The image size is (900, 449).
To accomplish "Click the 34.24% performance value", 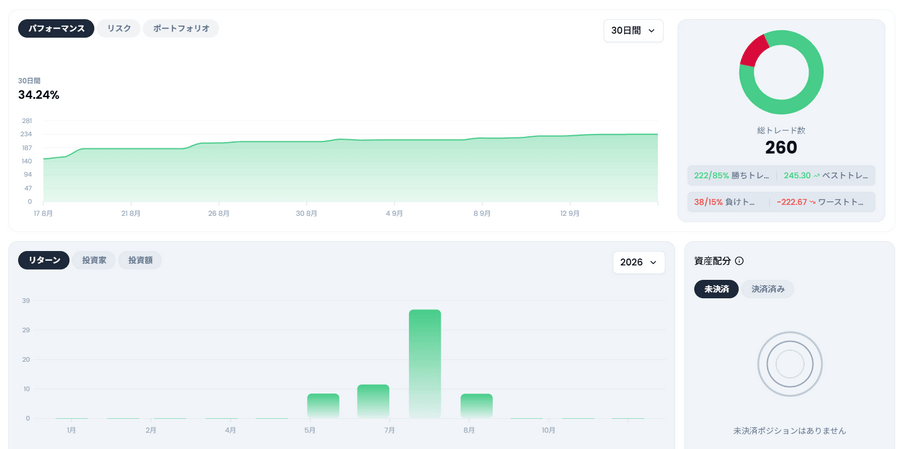I will pos(38,95).
